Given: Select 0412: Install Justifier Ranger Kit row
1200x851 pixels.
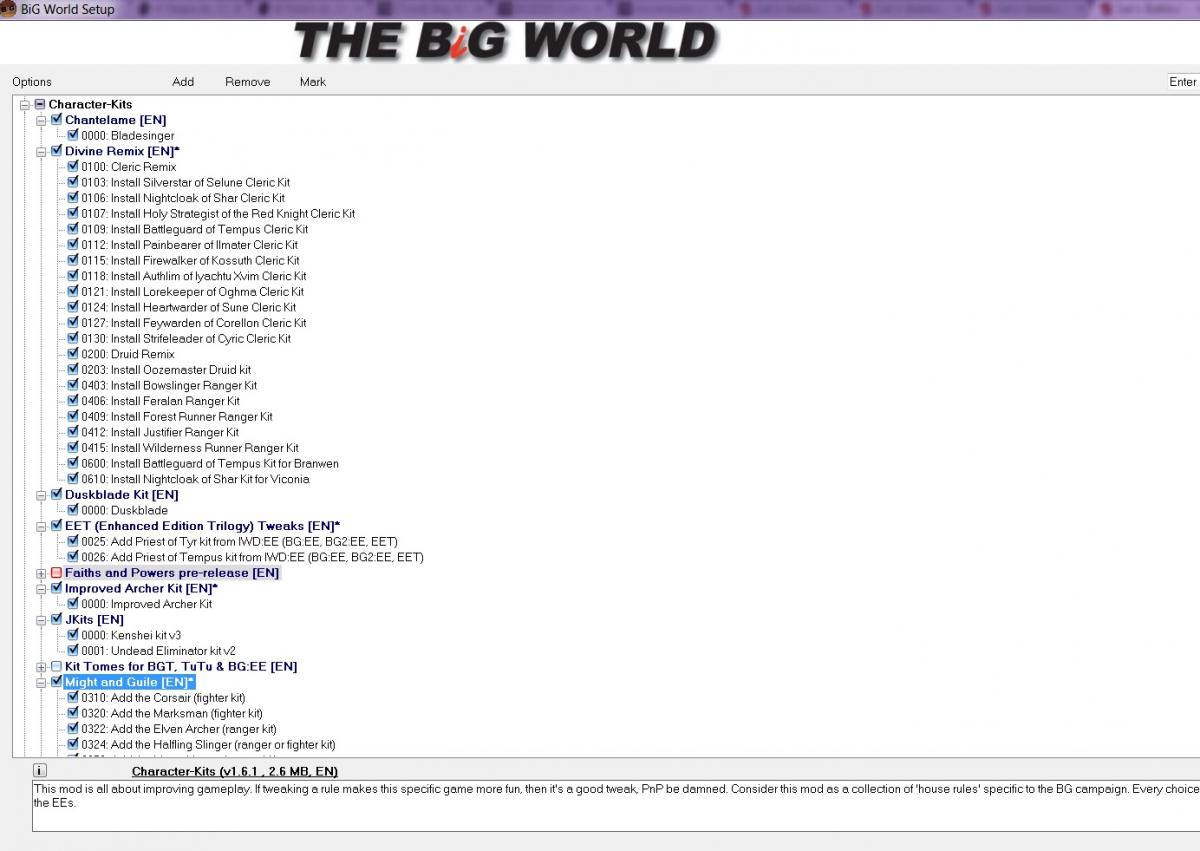Looking at the screenshot, I should click(160, 432).
